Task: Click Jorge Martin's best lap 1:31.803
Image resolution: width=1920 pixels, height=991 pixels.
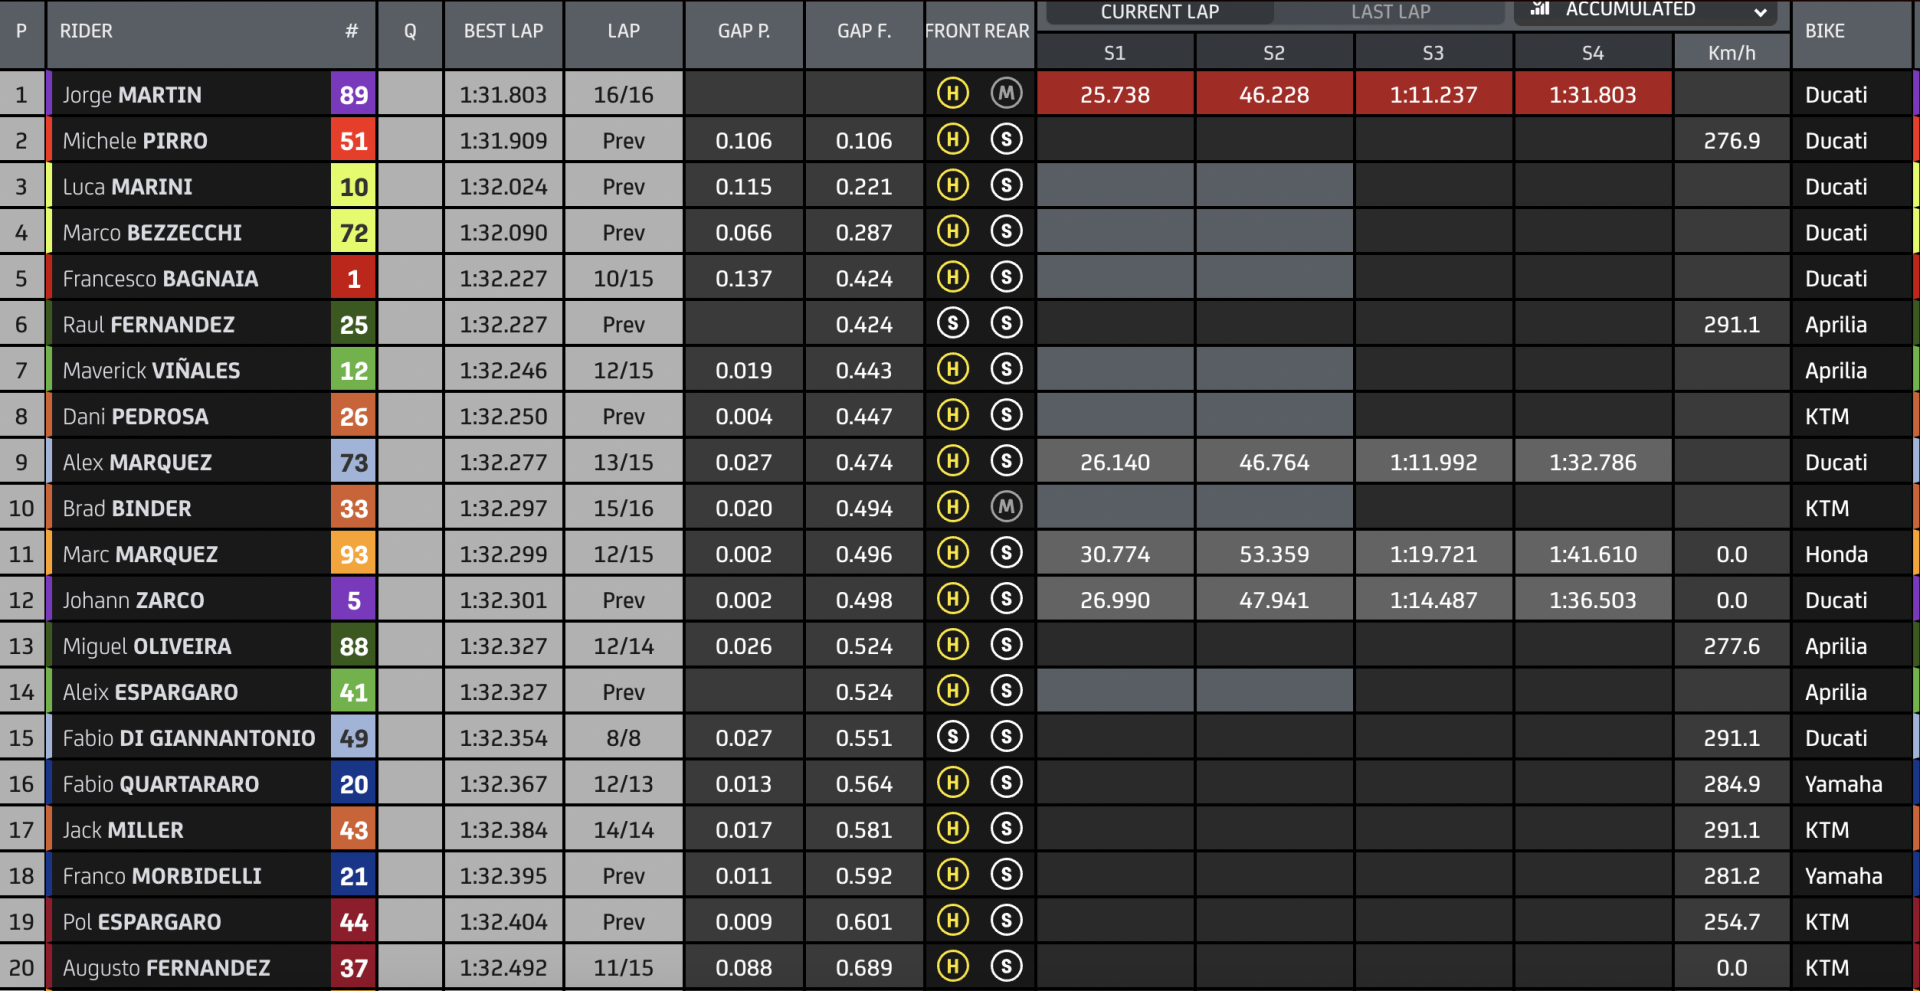Action: point(503,95)
